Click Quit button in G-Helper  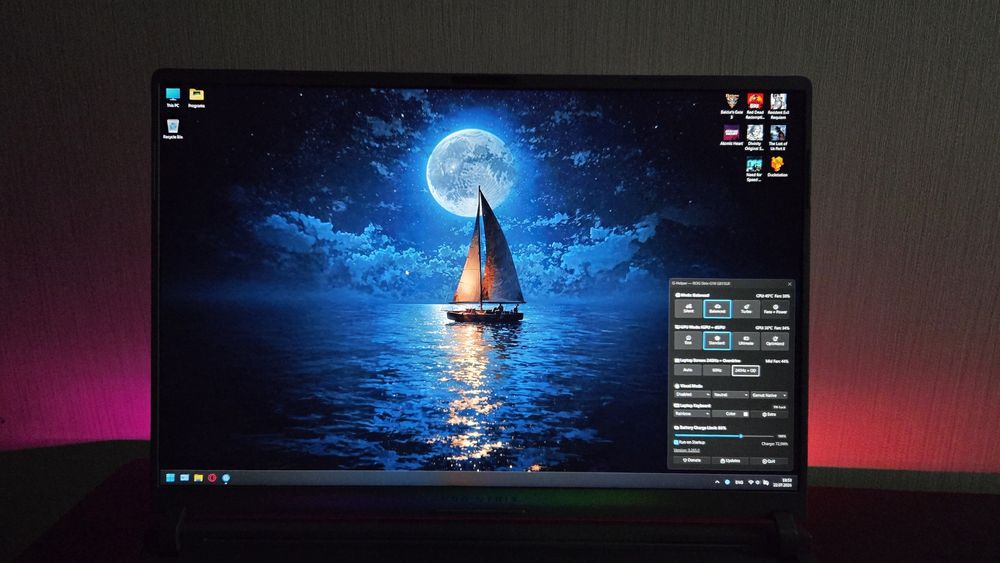[x=769, y=460]
